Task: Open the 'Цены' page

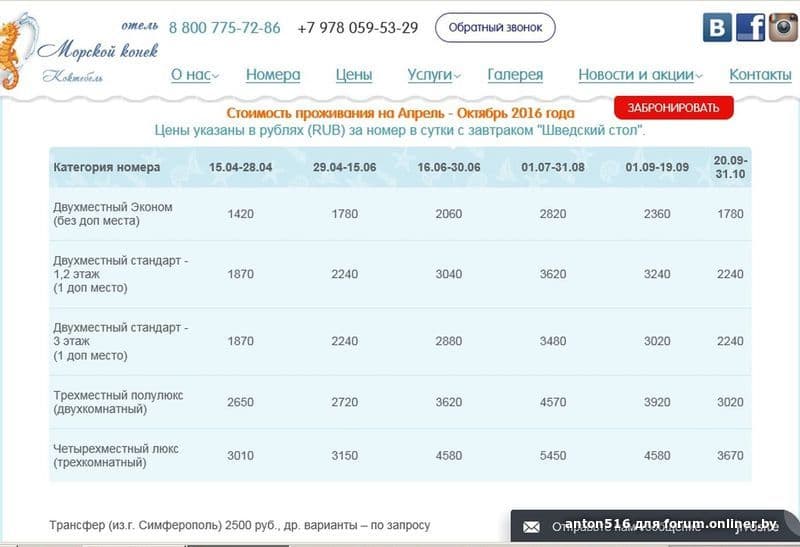Action: point(354,74)
